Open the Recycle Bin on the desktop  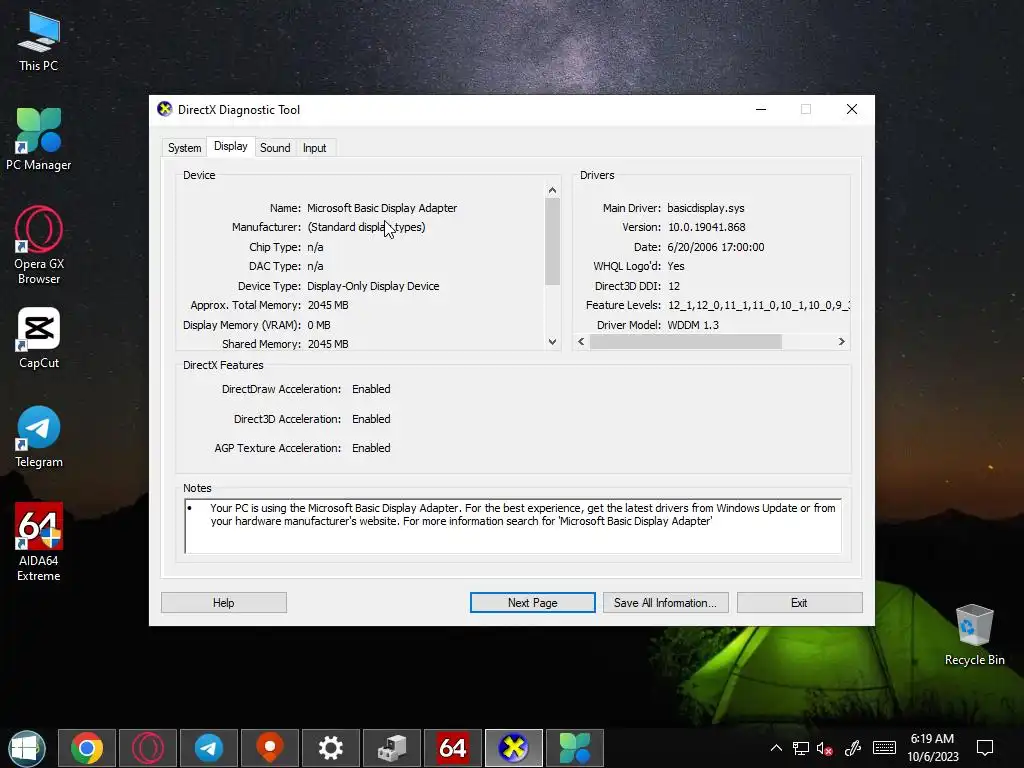point(974,635)
